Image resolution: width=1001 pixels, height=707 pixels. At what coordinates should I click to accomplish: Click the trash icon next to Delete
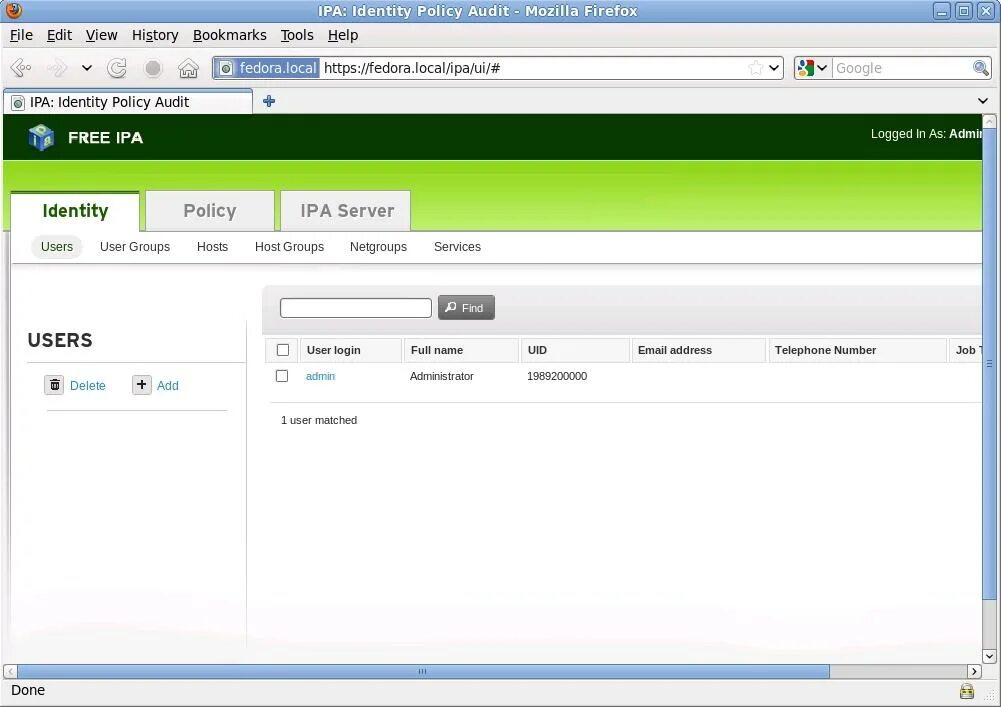point(54,384)
